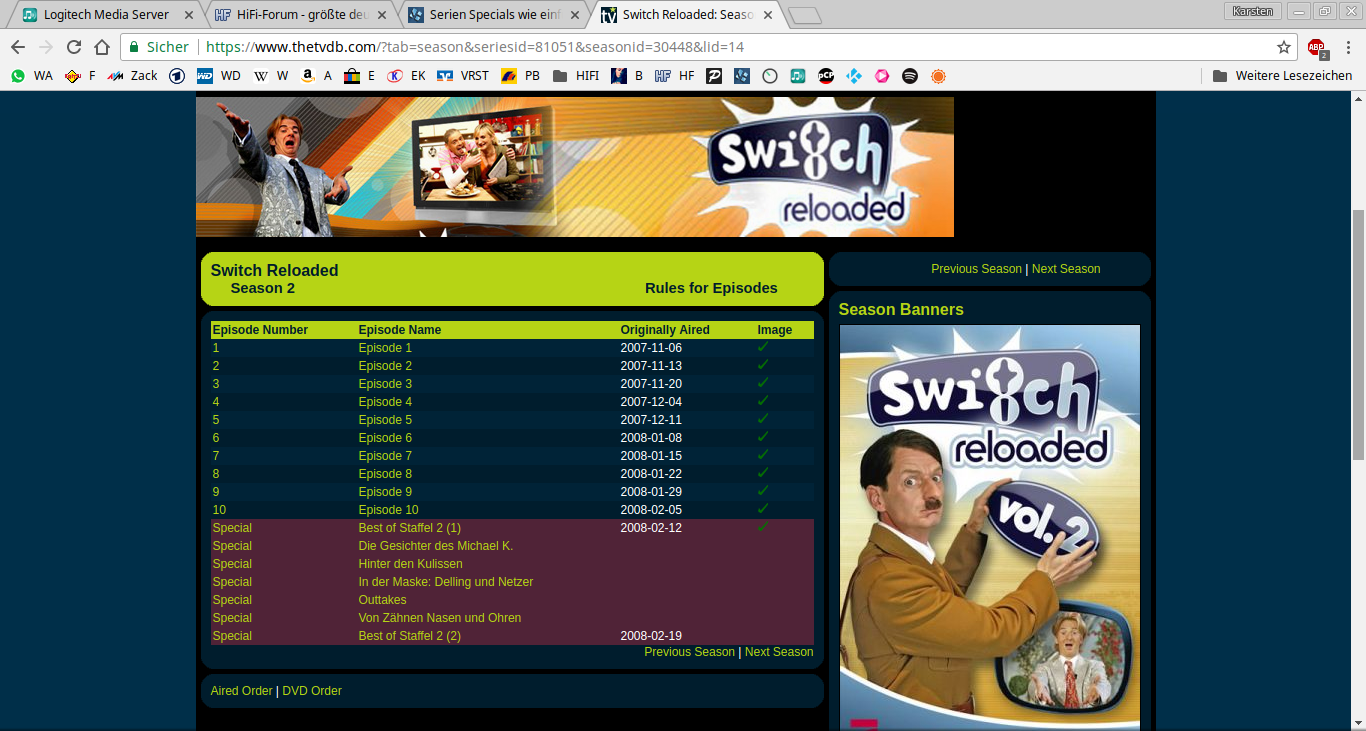Click Next Season link above banners

[x=1066, y=269]
